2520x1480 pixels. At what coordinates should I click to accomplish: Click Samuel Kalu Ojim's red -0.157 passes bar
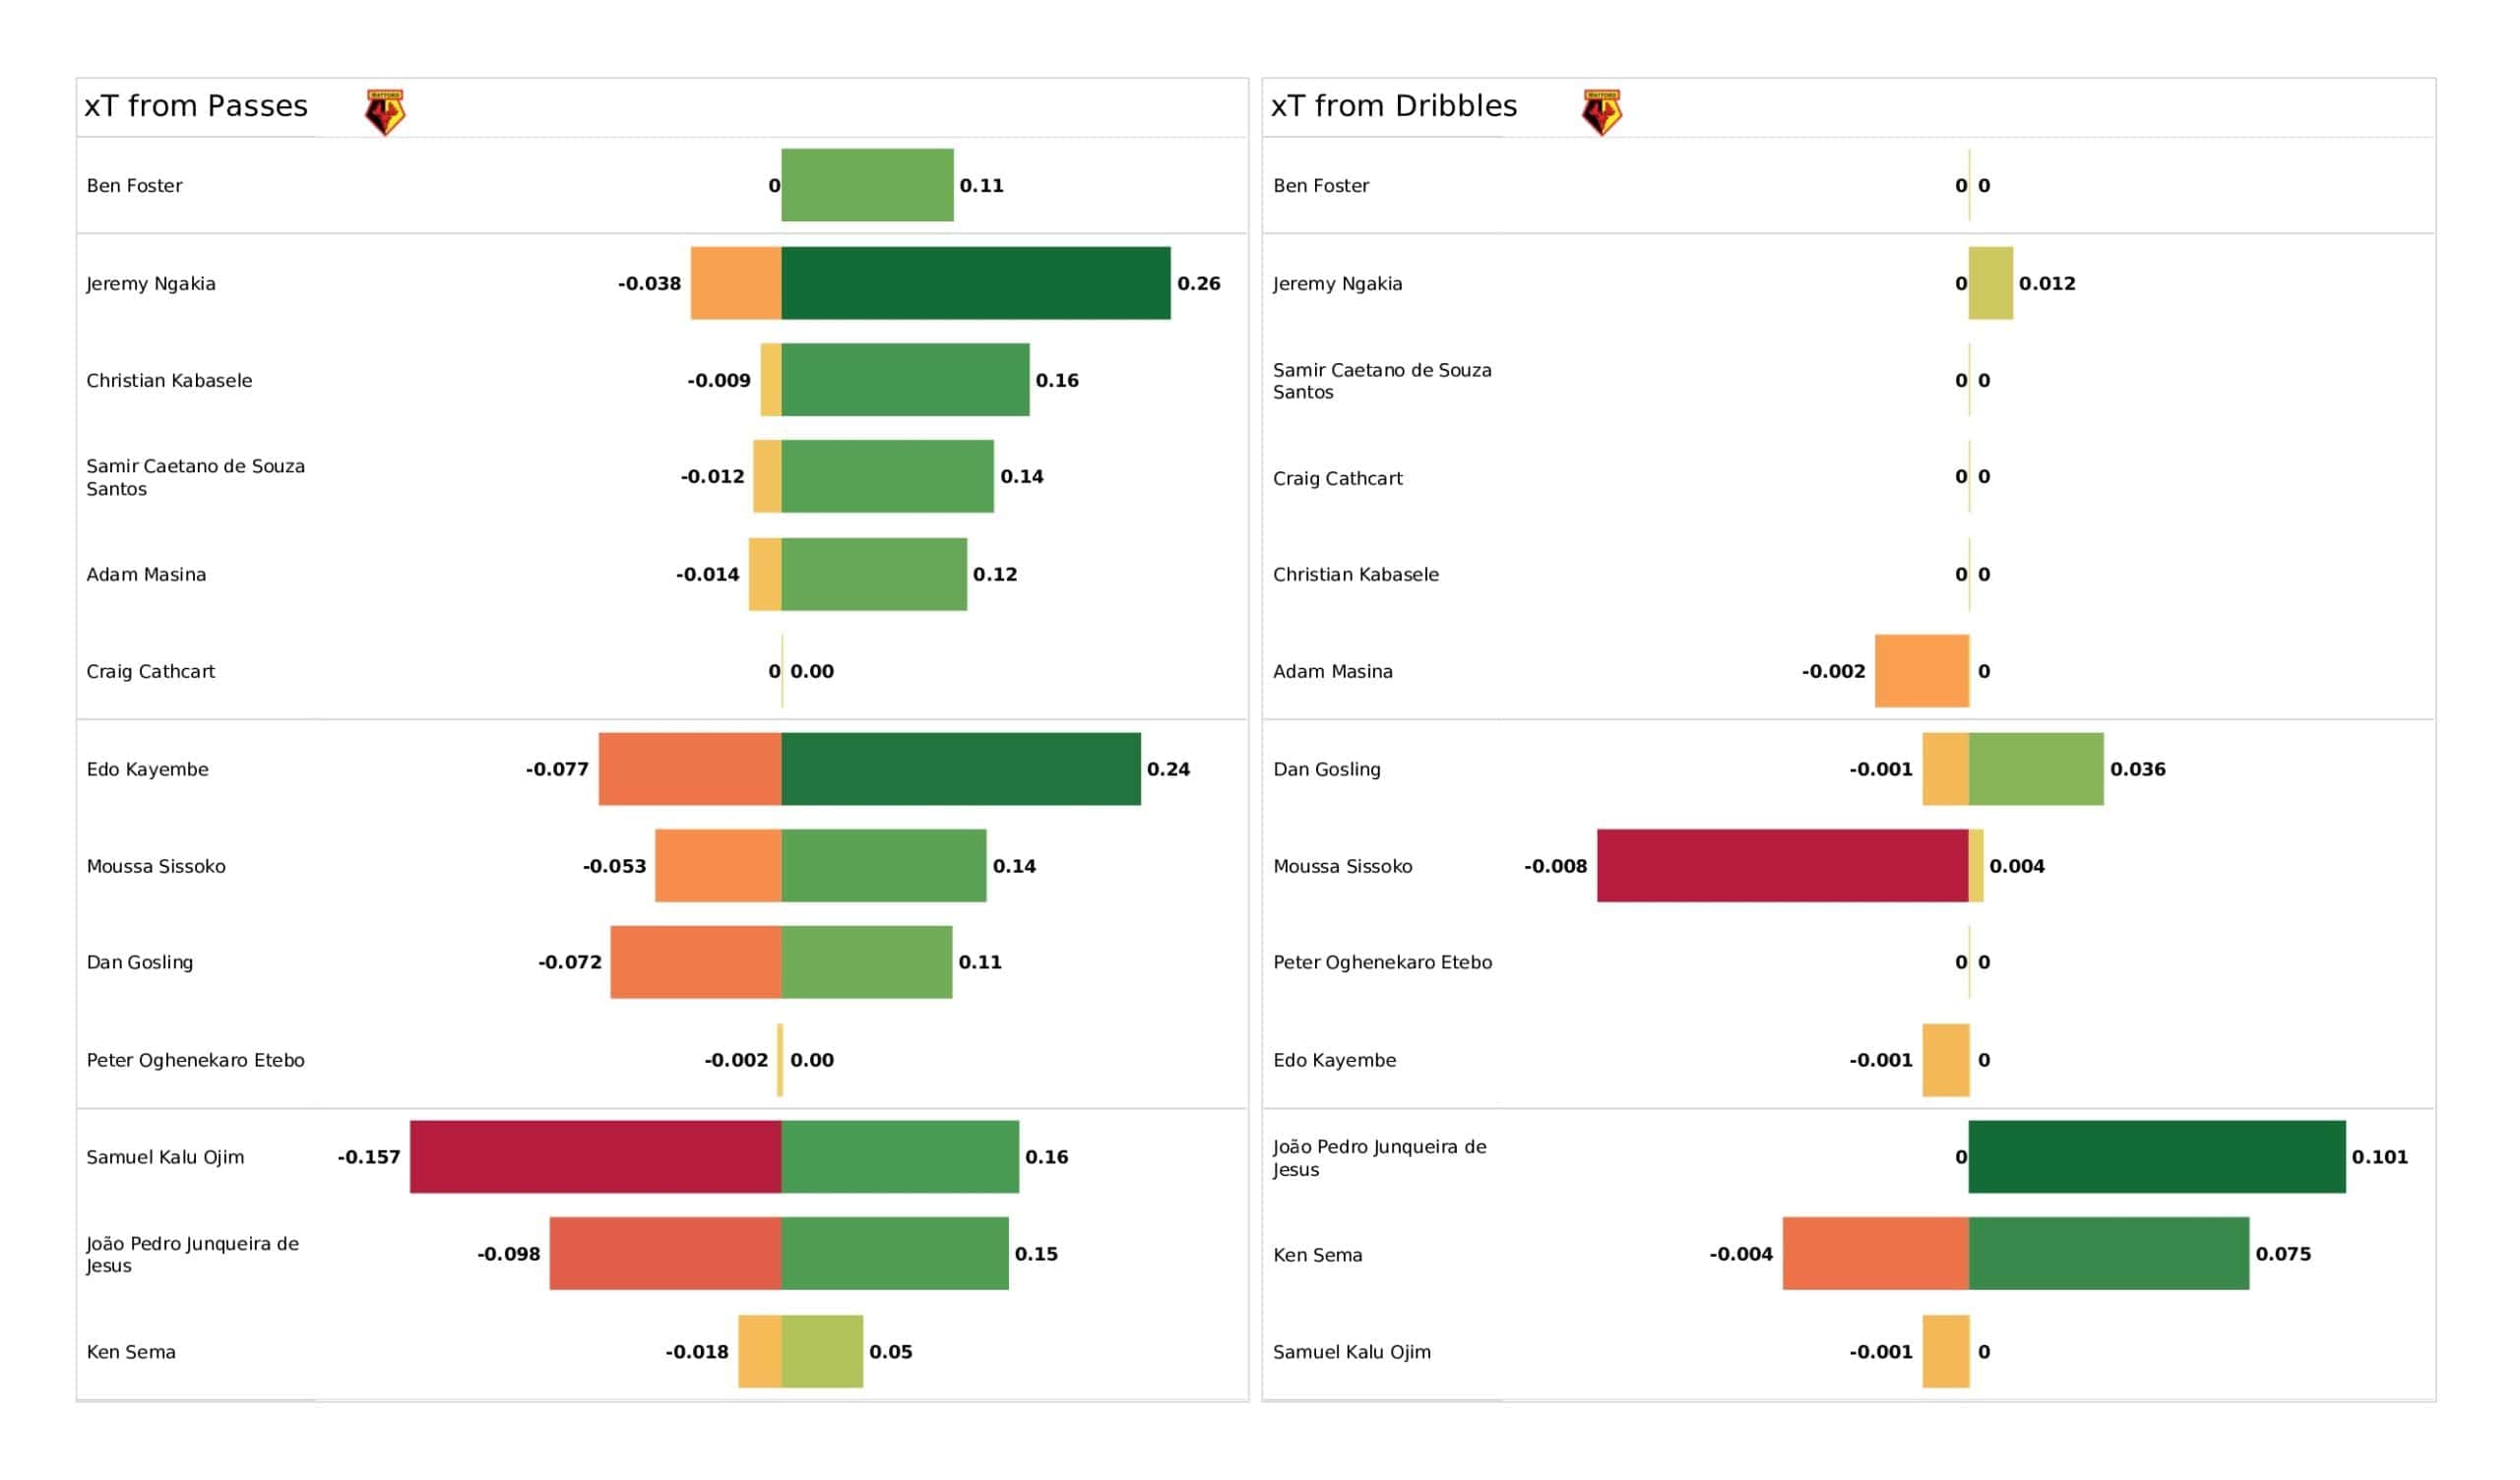(x=596, y=1157)
